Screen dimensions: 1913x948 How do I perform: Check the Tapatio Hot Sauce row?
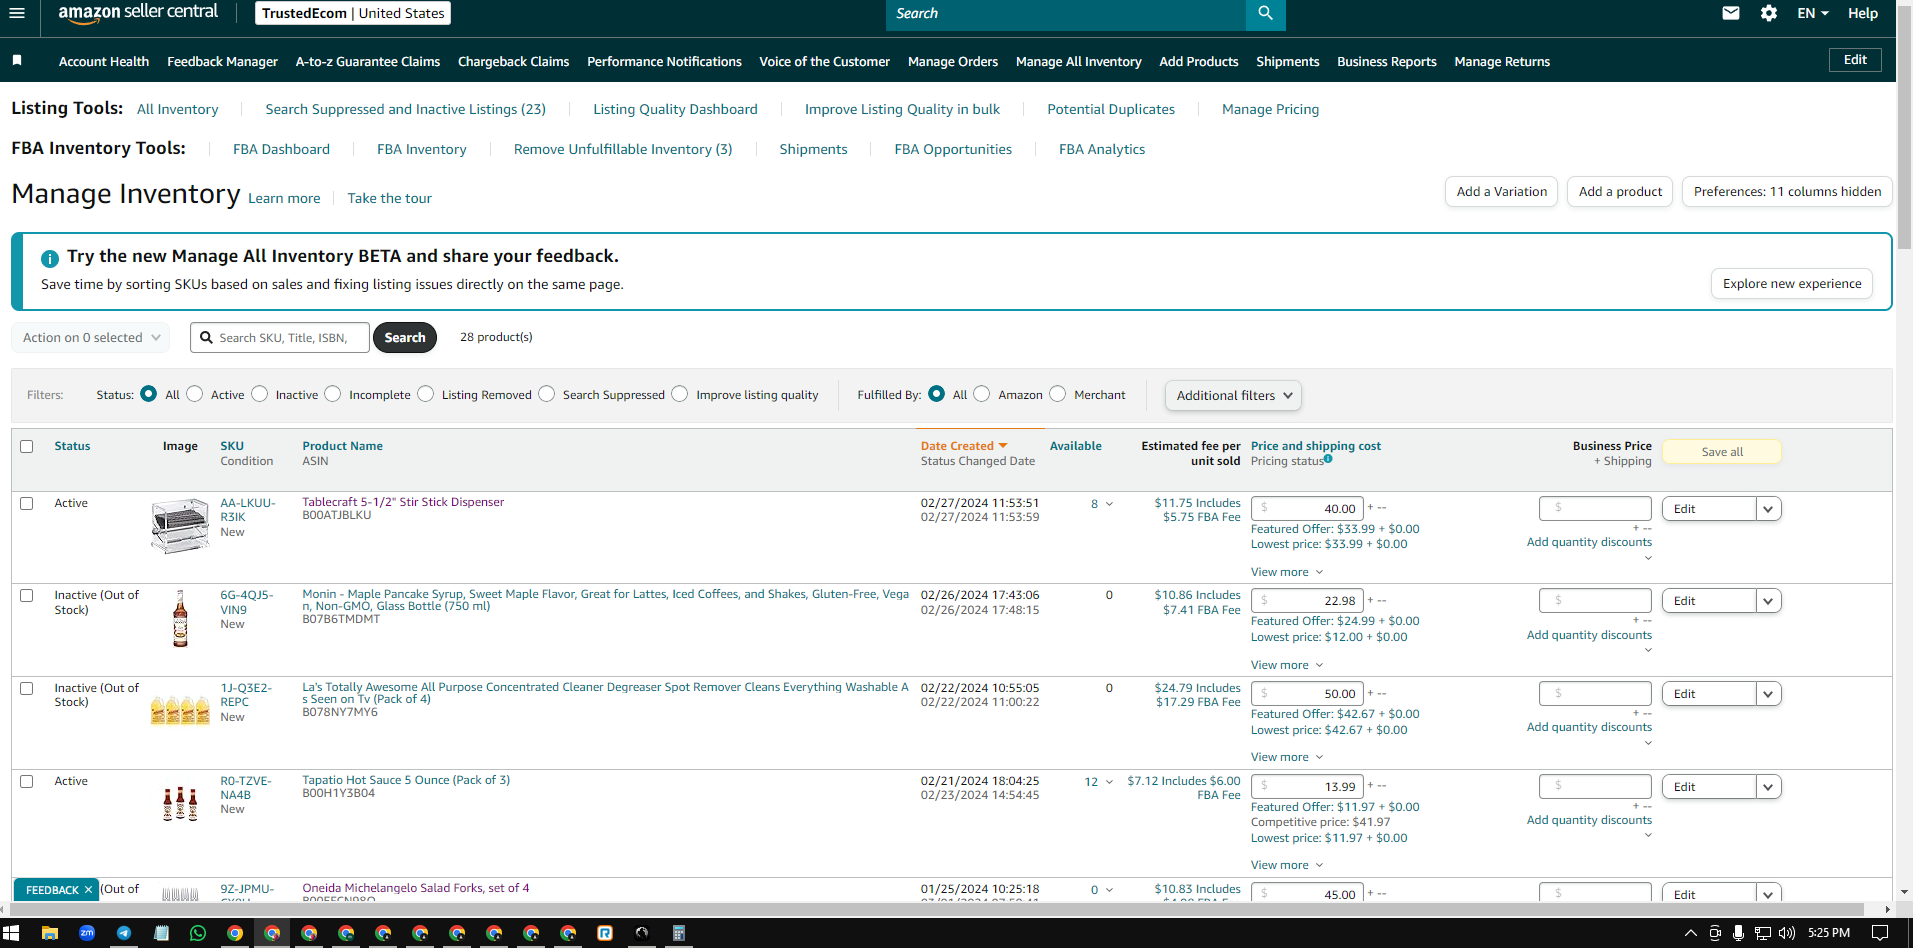(27, 781)
